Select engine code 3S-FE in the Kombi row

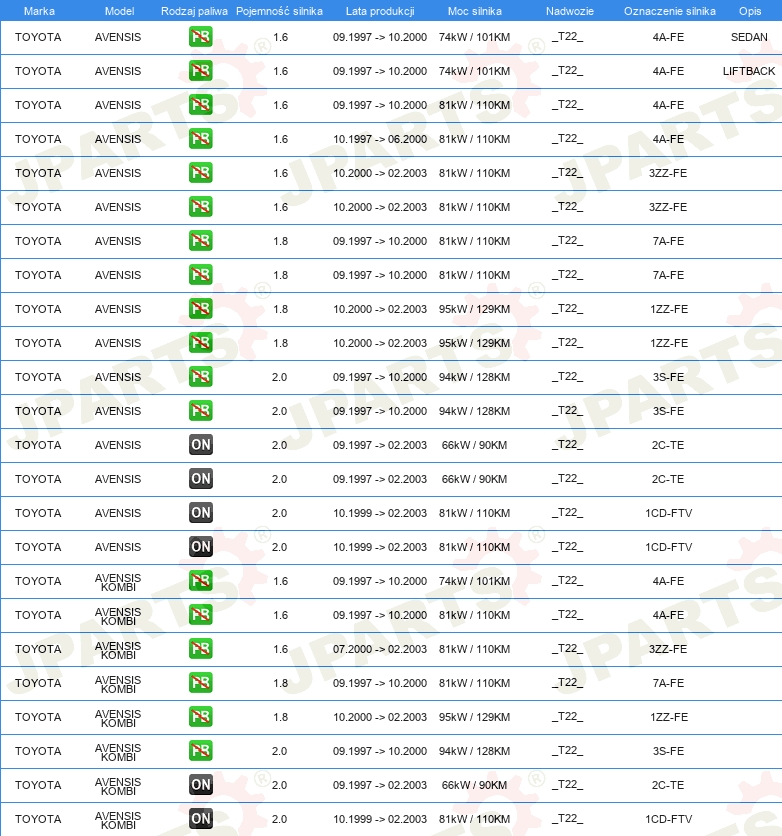point(668,751)
